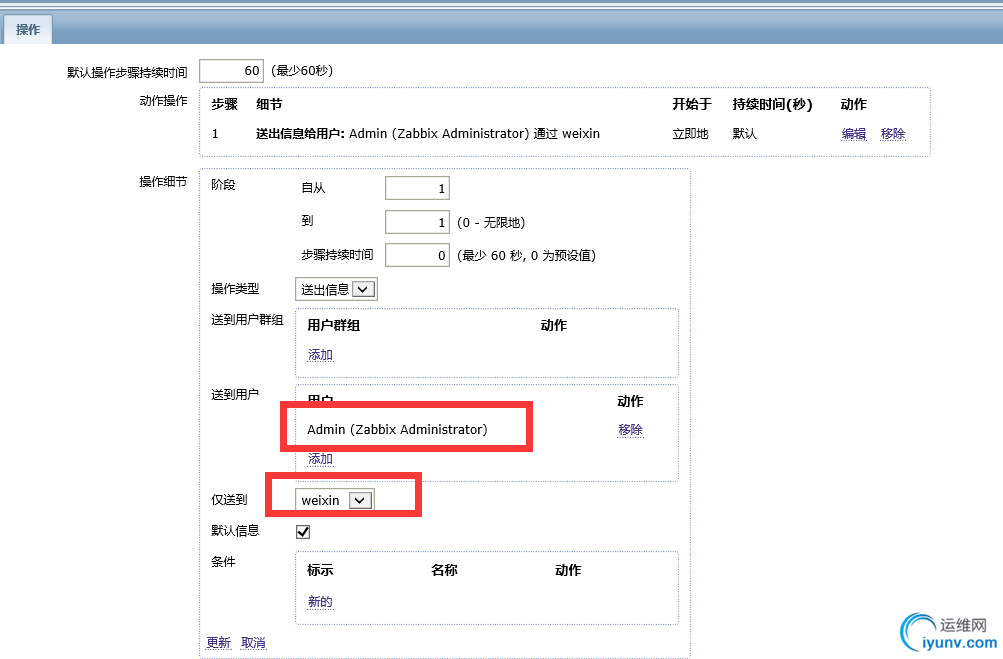Viewport: 1003px width, 659px height.
Task: Switch to the 操作 tab
Action: (x=28, y=29)
